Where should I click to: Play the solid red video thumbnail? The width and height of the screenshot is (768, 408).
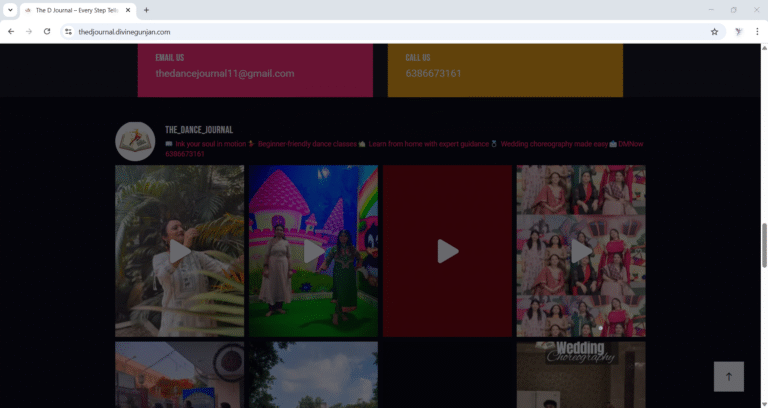tap(447, 251)
